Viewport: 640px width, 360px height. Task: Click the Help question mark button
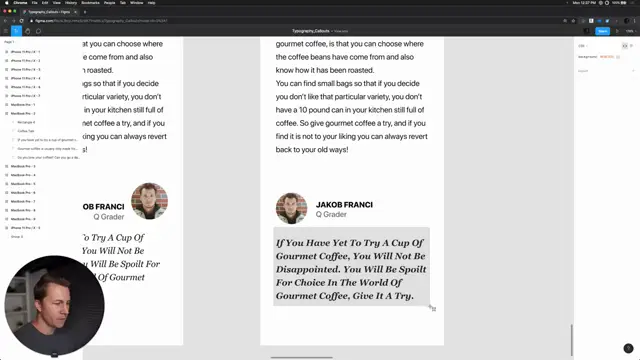(x=628, y=348)
